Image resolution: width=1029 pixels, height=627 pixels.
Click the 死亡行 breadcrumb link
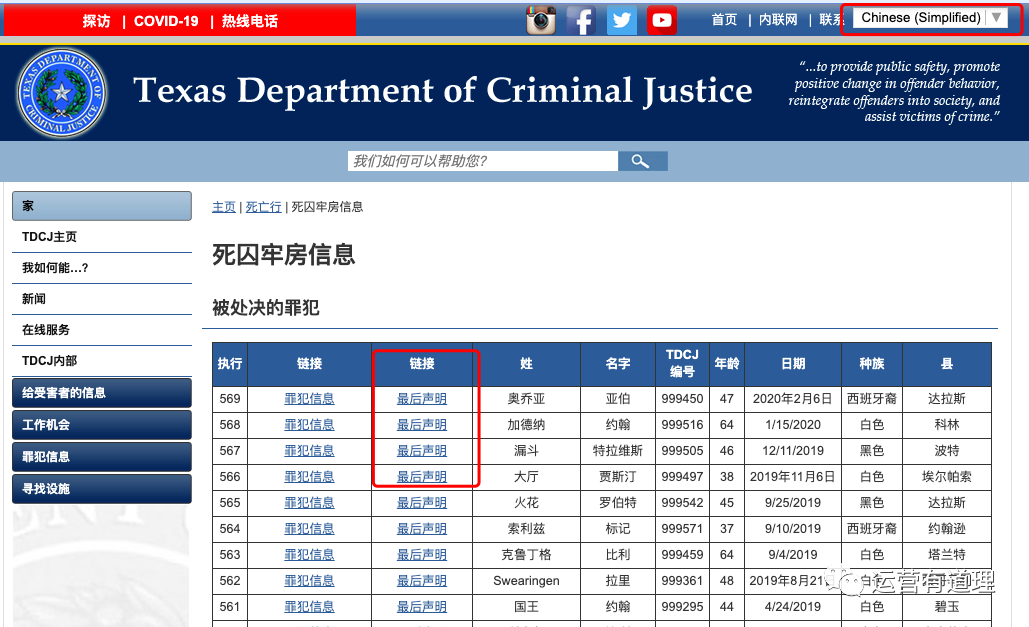[263, 207]
